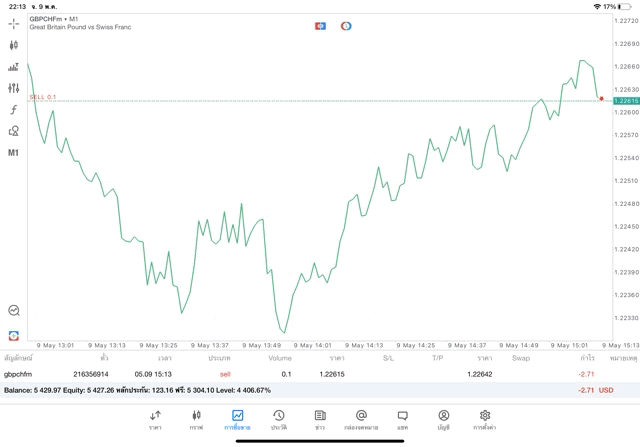
Task: Open chart type candlestick settings
Action: [13, 45]
